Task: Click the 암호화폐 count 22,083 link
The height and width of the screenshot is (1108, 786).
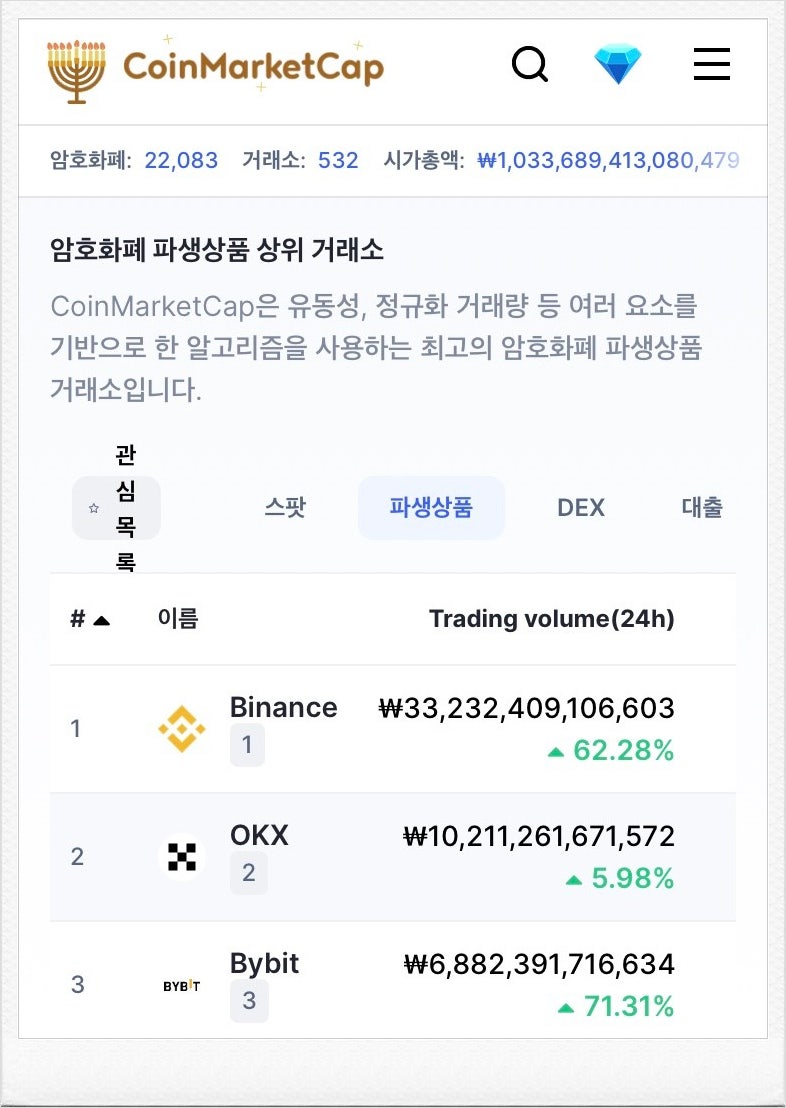Action: pyautogui.click(x=181, y=160)
